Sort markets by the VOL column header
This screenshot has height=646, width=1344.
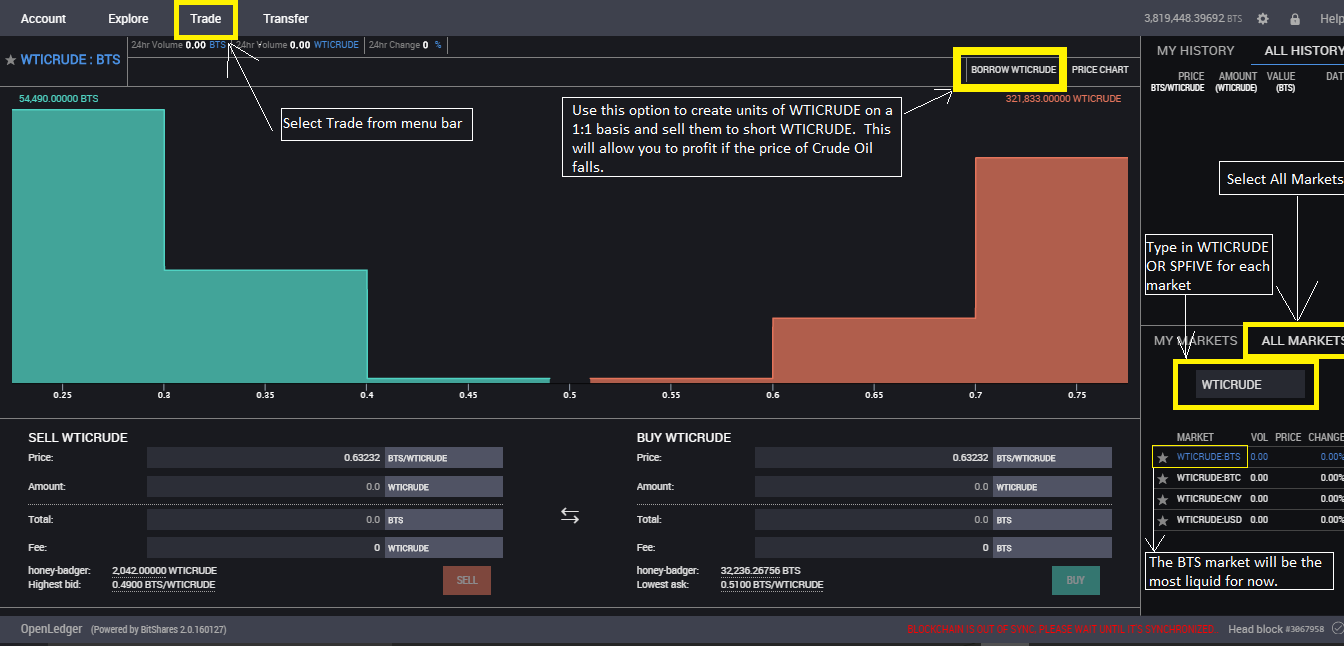(x=1259, y=437)
